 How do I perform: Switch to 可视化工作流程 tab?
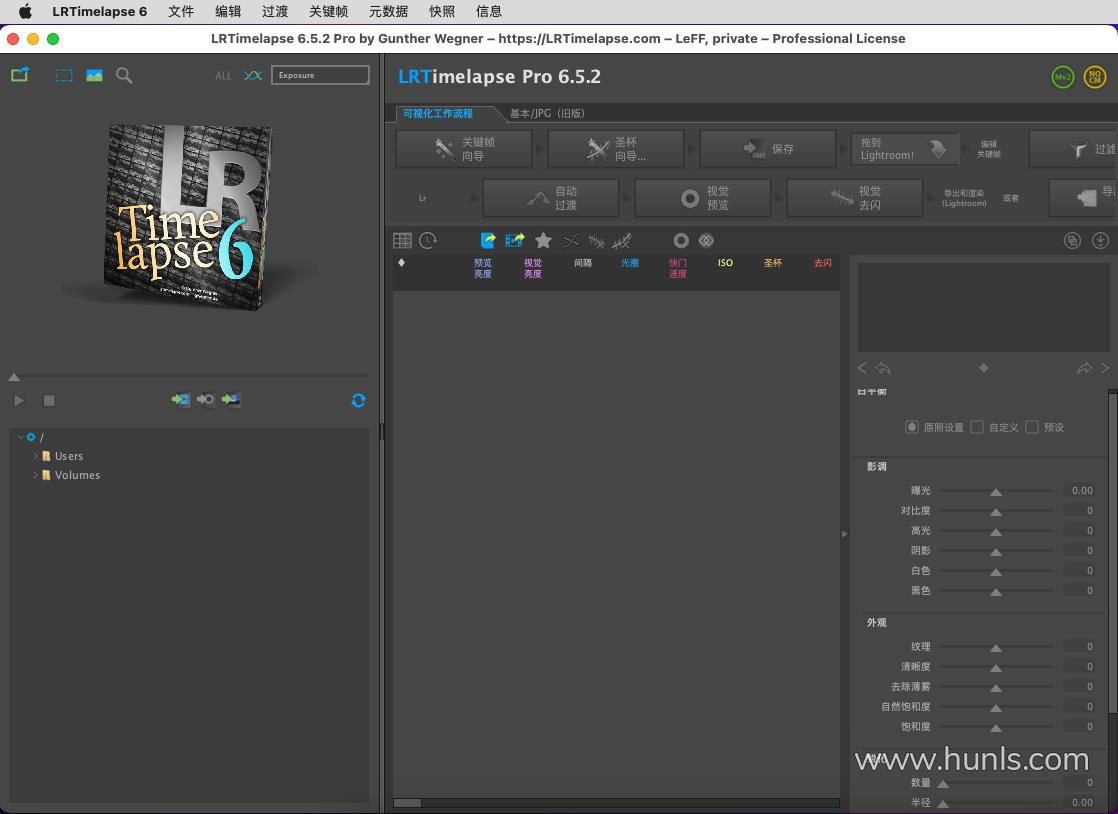438,113
